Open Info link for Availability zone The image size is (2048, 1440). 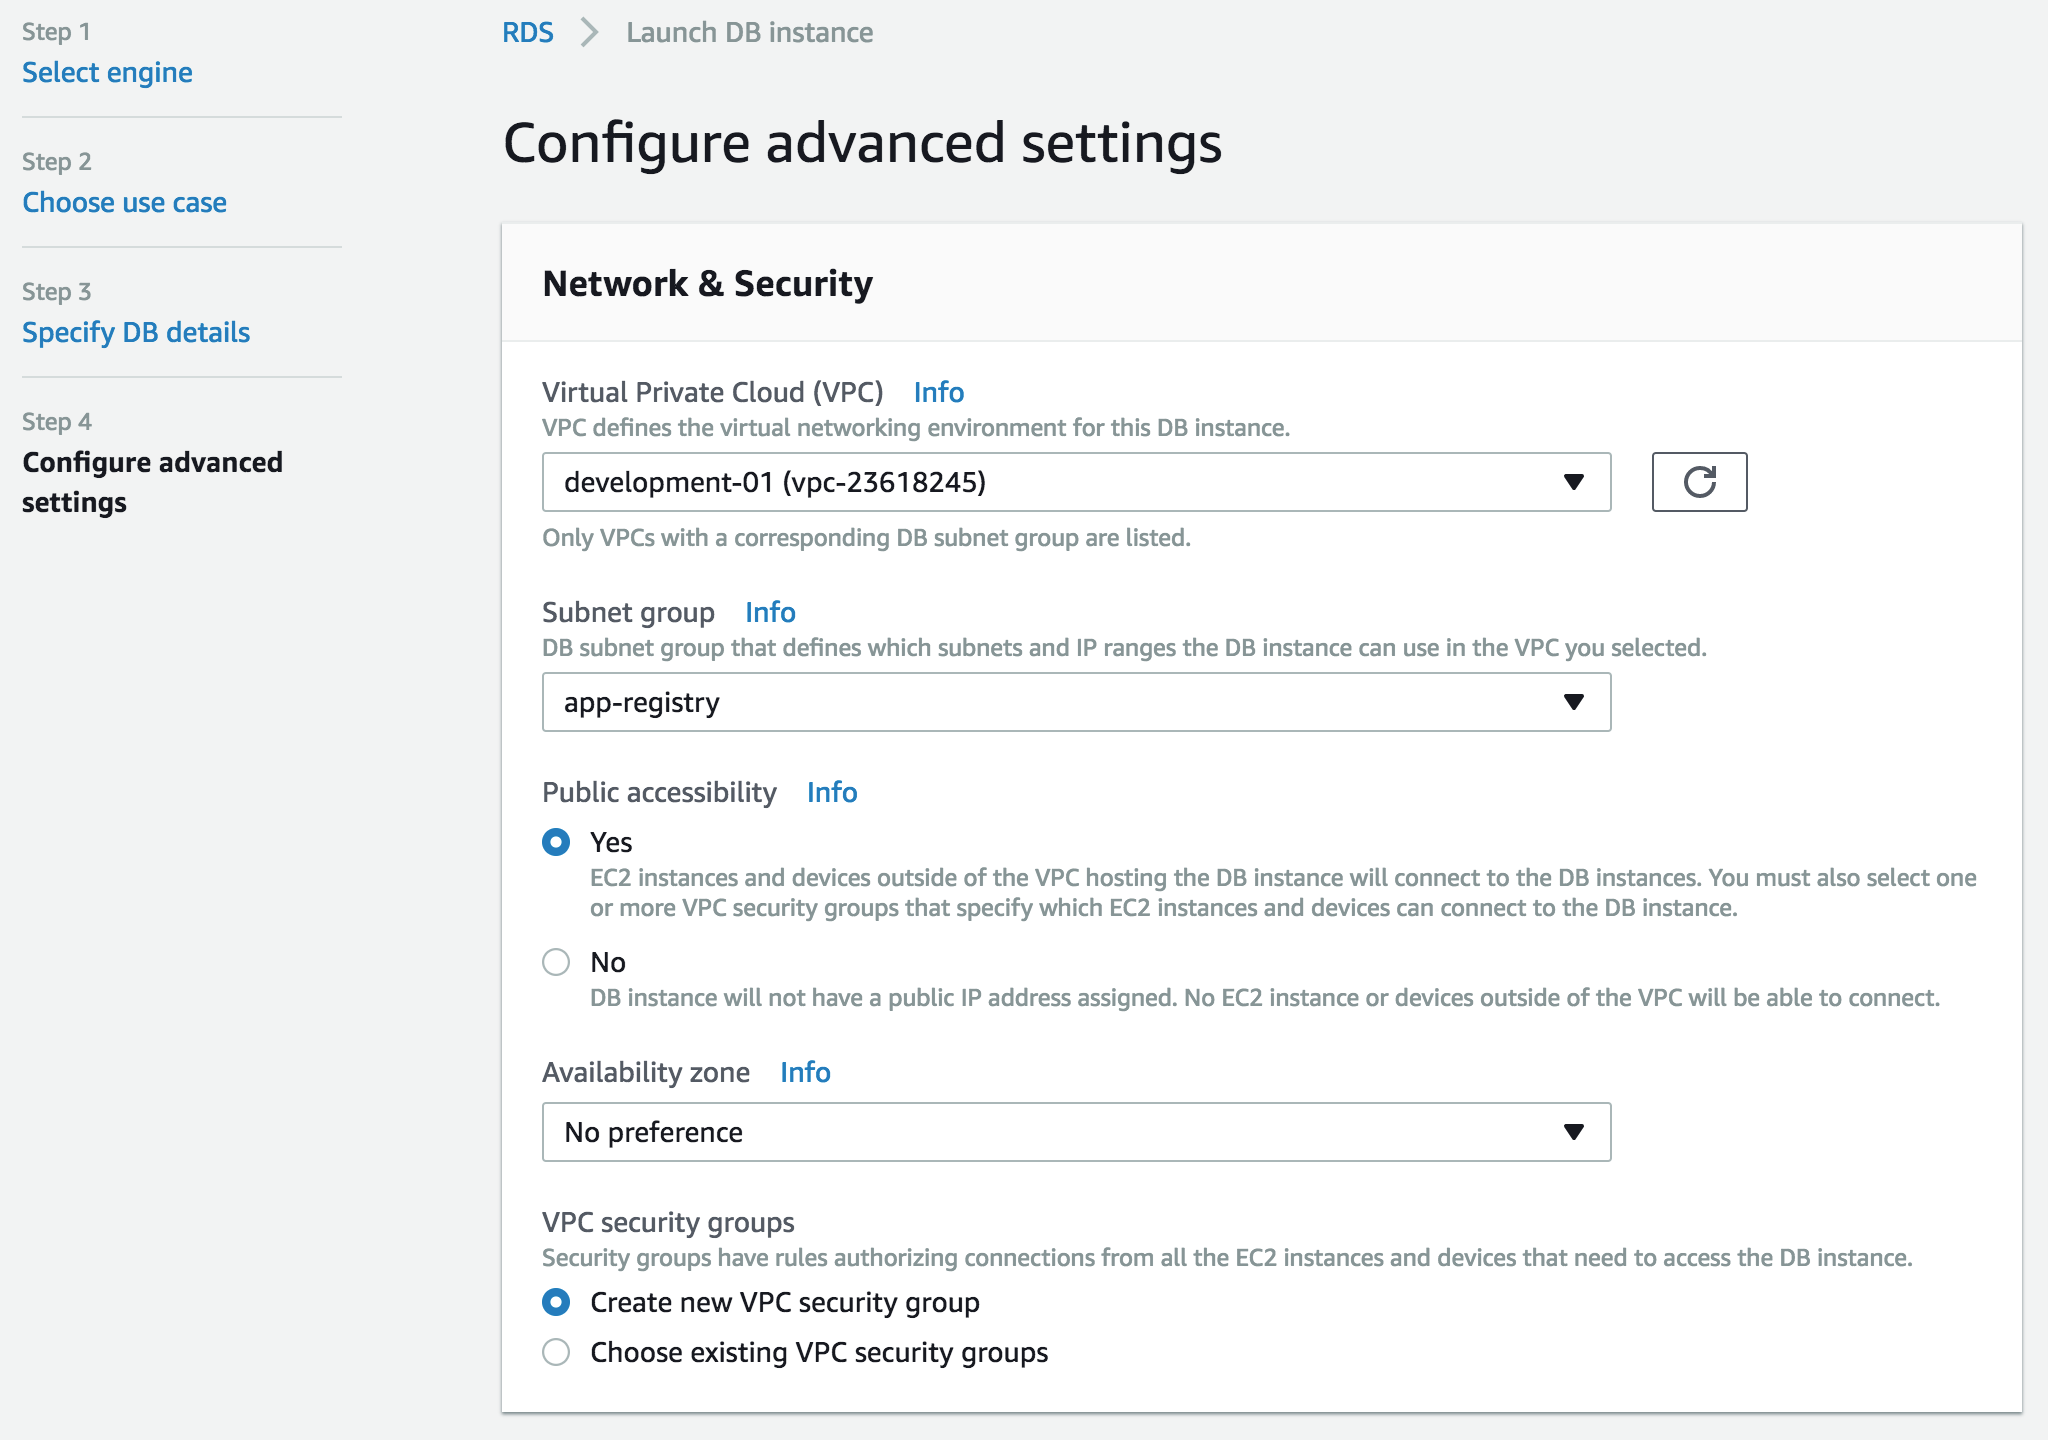pyautogui.click(x=805, y=1072)
